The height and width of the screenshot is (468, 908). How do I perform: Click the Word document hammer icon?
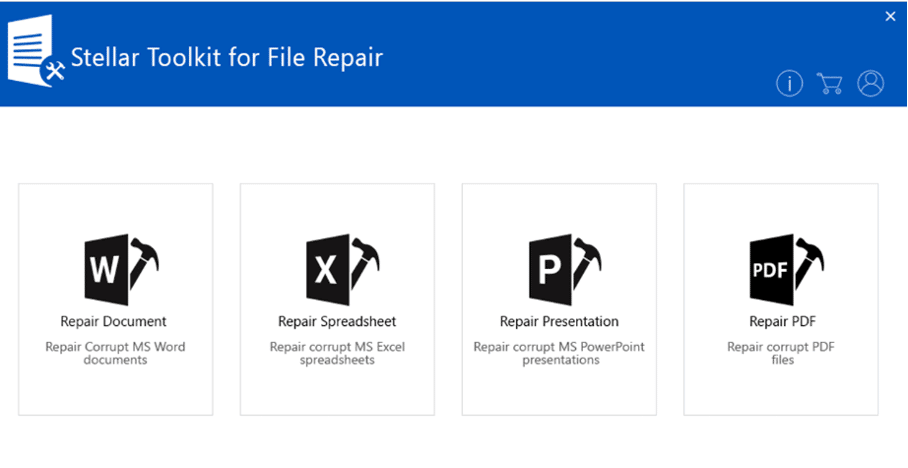coord(122,269)
